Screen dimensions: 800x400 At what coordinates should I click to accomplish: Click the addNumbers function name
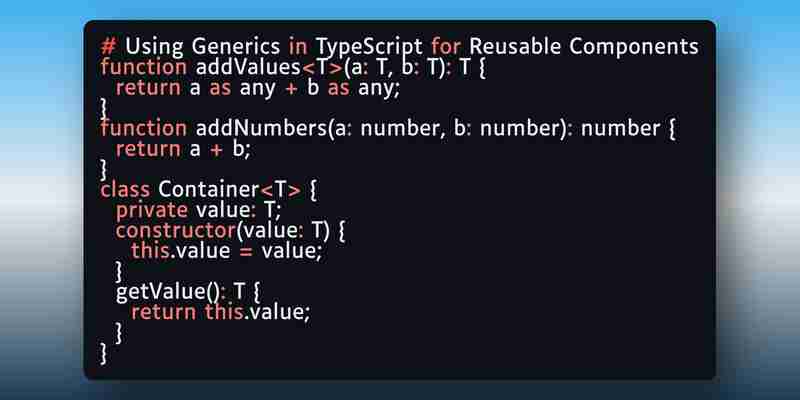click(x=261, y=128)
